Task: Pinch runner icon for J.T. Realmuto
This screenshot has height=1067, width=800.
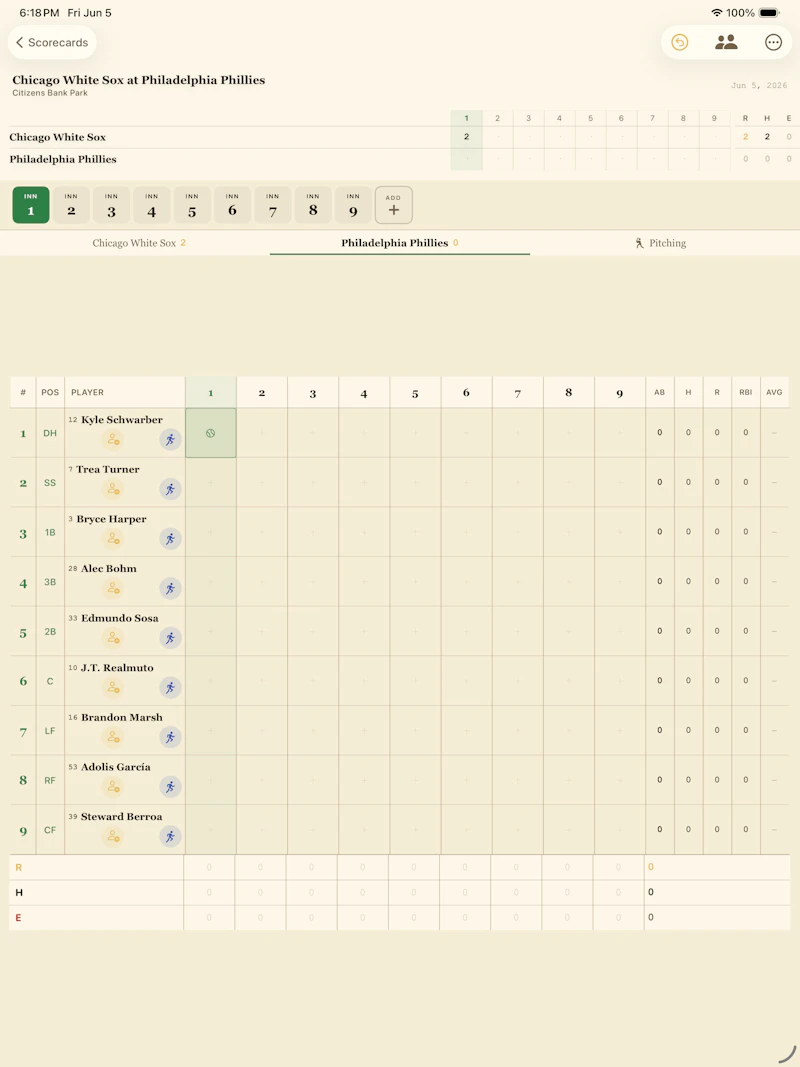Action: (x=171, y=688)
